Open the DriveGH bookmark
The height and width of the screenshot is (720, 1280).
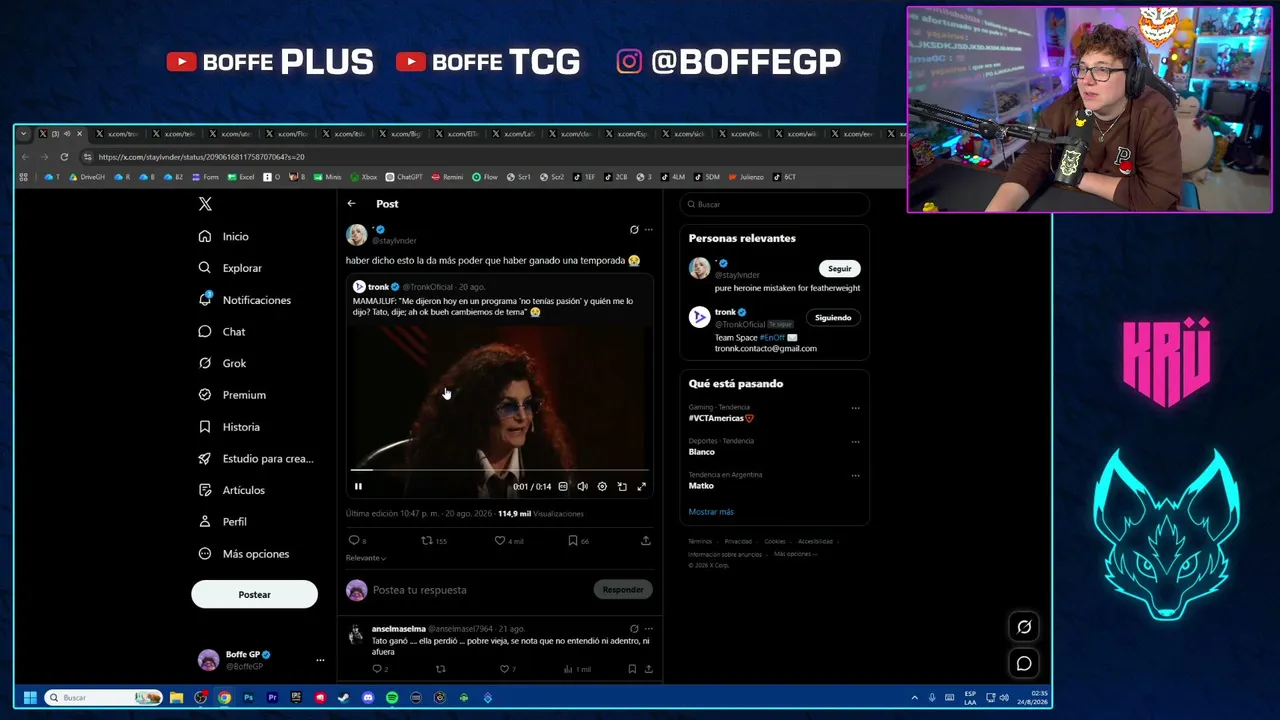point(87,177)
